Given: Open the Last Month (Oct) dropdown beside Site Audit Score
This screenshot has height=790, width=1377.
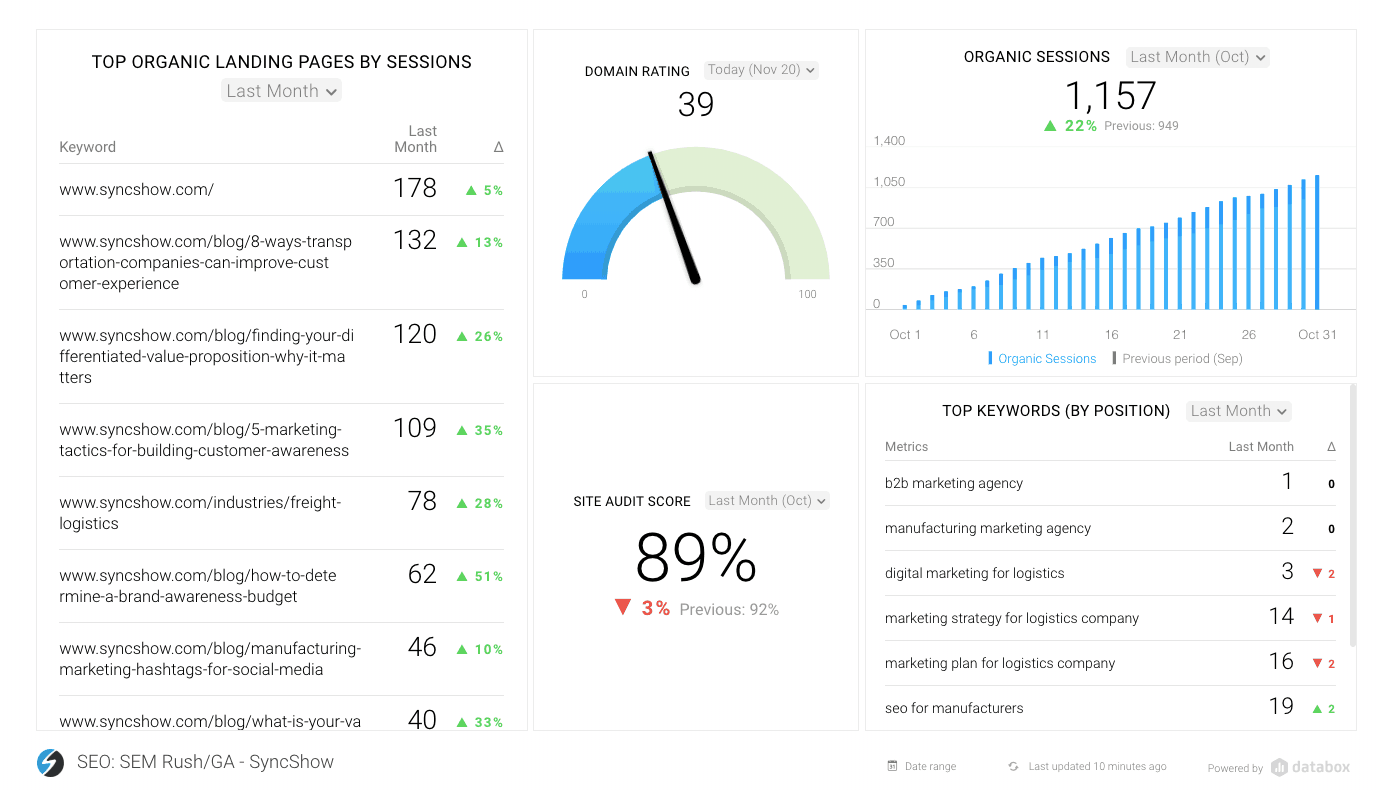Looking at the screenshot, I should tap(766, 500).
